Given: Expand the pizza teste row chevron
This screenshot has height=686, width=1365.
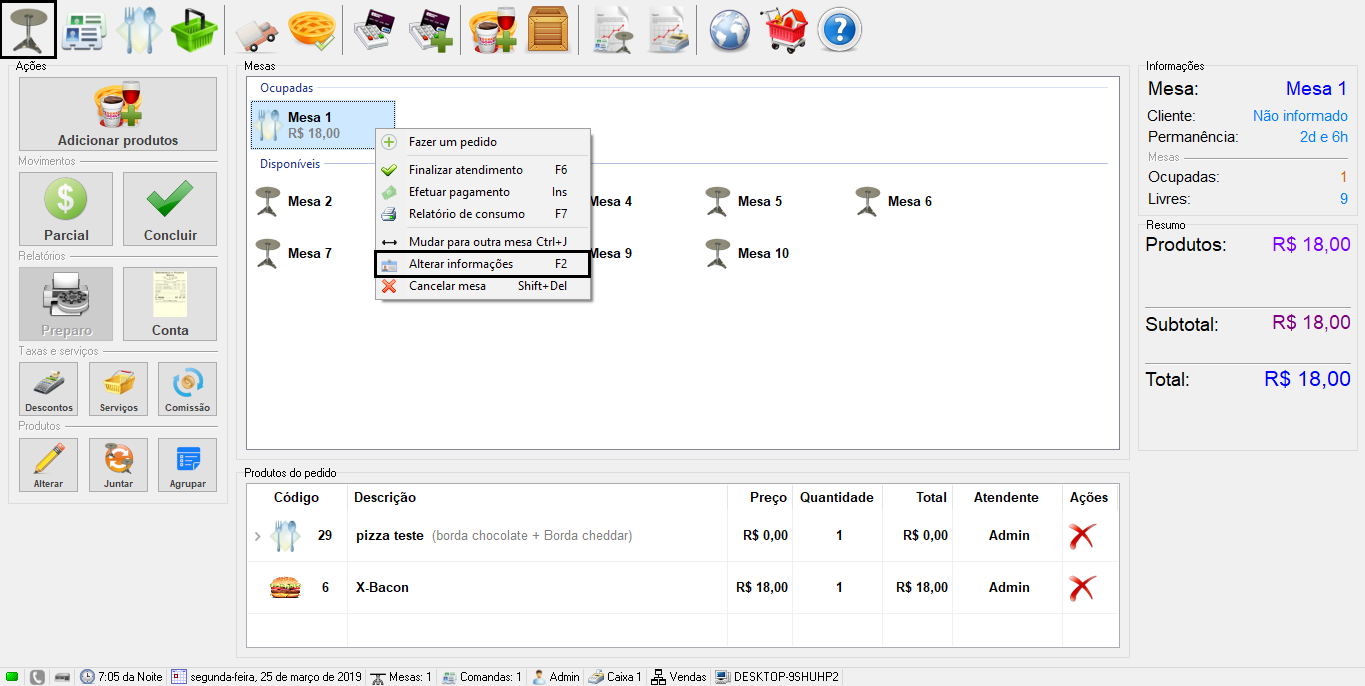Looking at the screenshot, I should tap(257, 537).
